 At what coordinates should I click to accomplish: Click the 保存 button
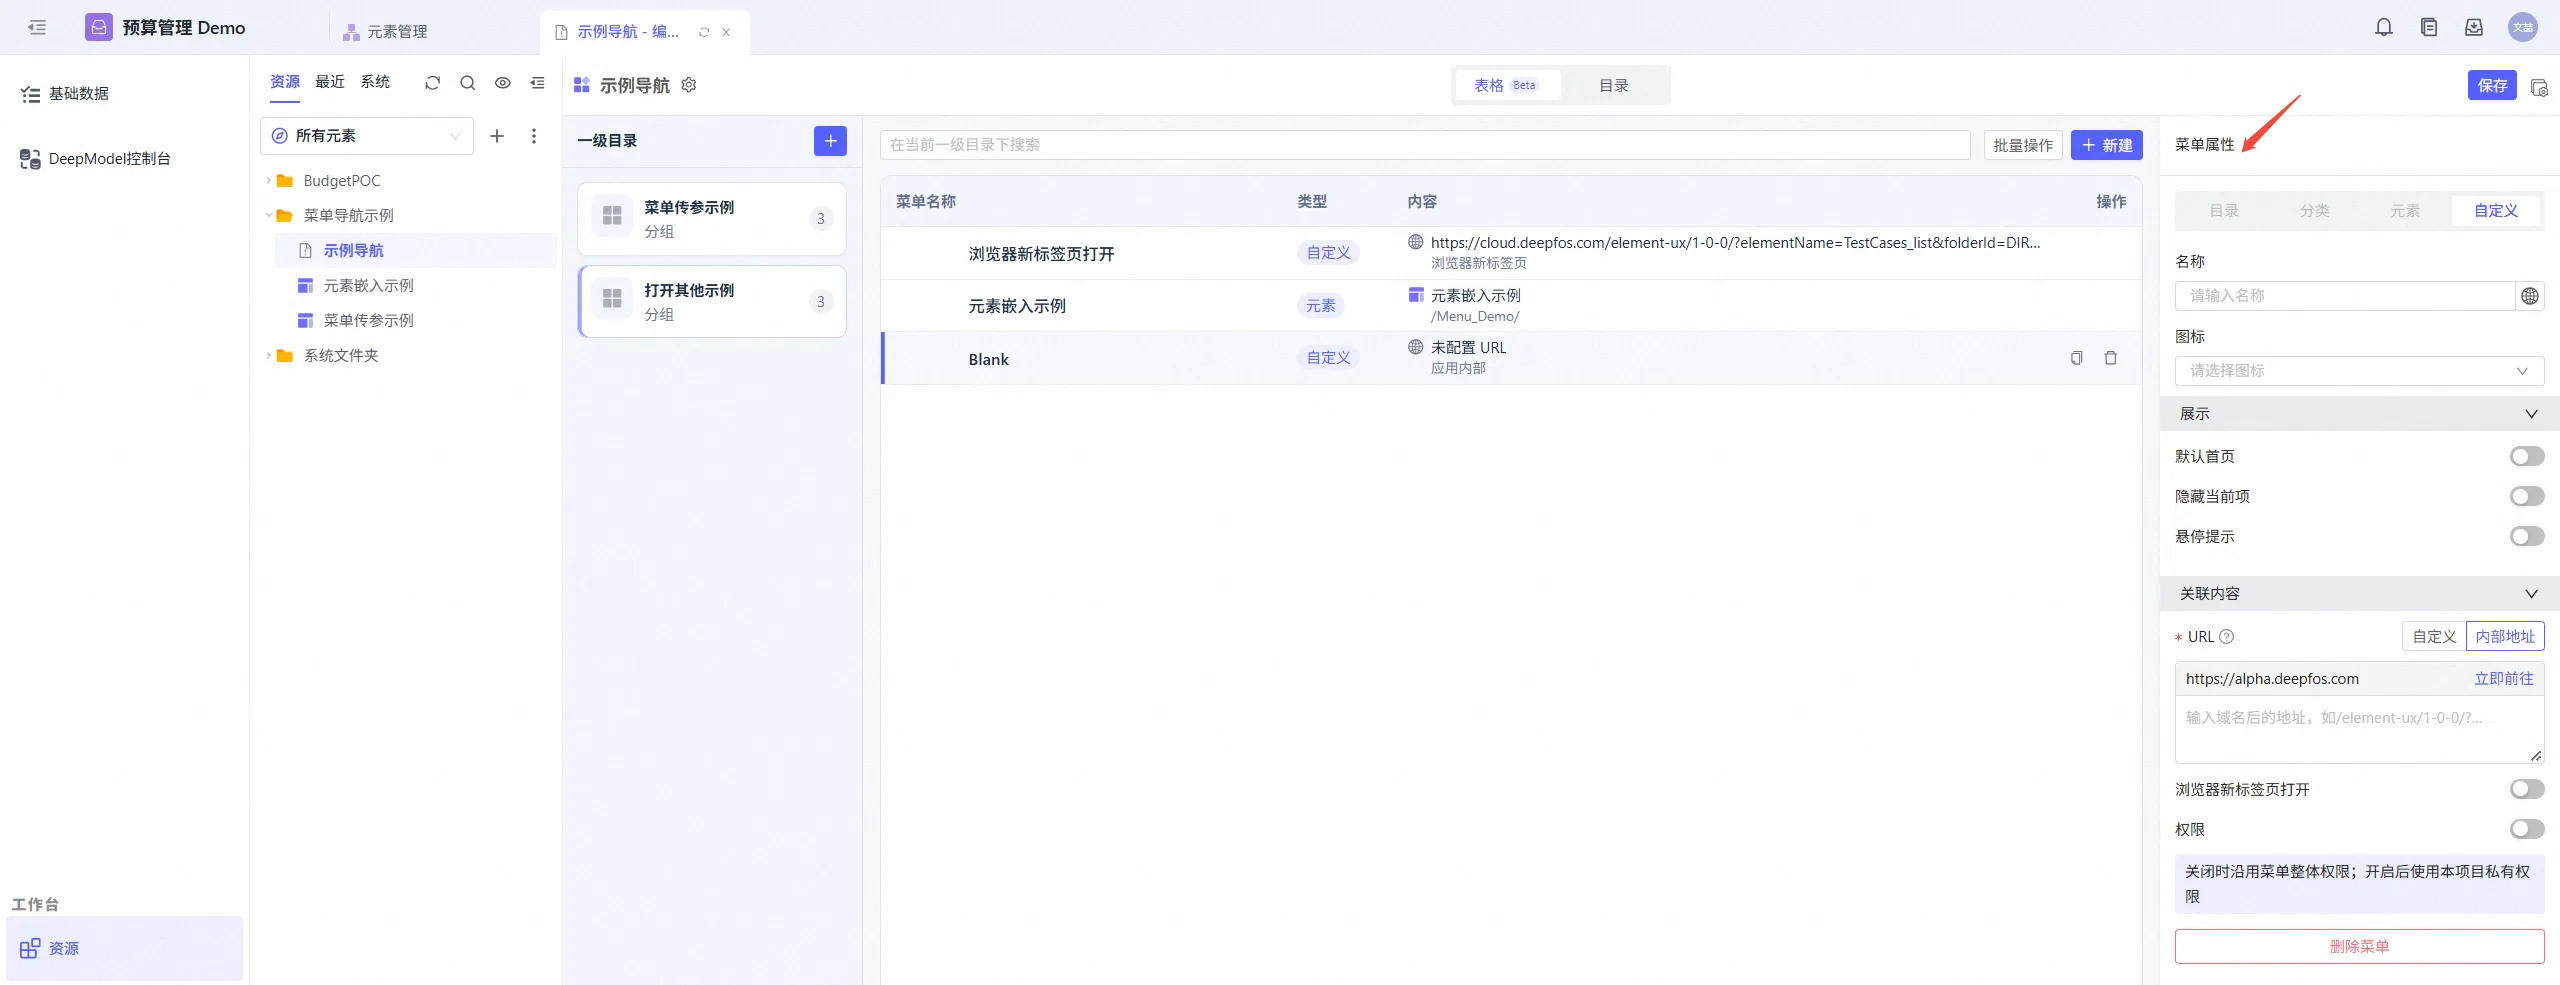click(2492, 86)
